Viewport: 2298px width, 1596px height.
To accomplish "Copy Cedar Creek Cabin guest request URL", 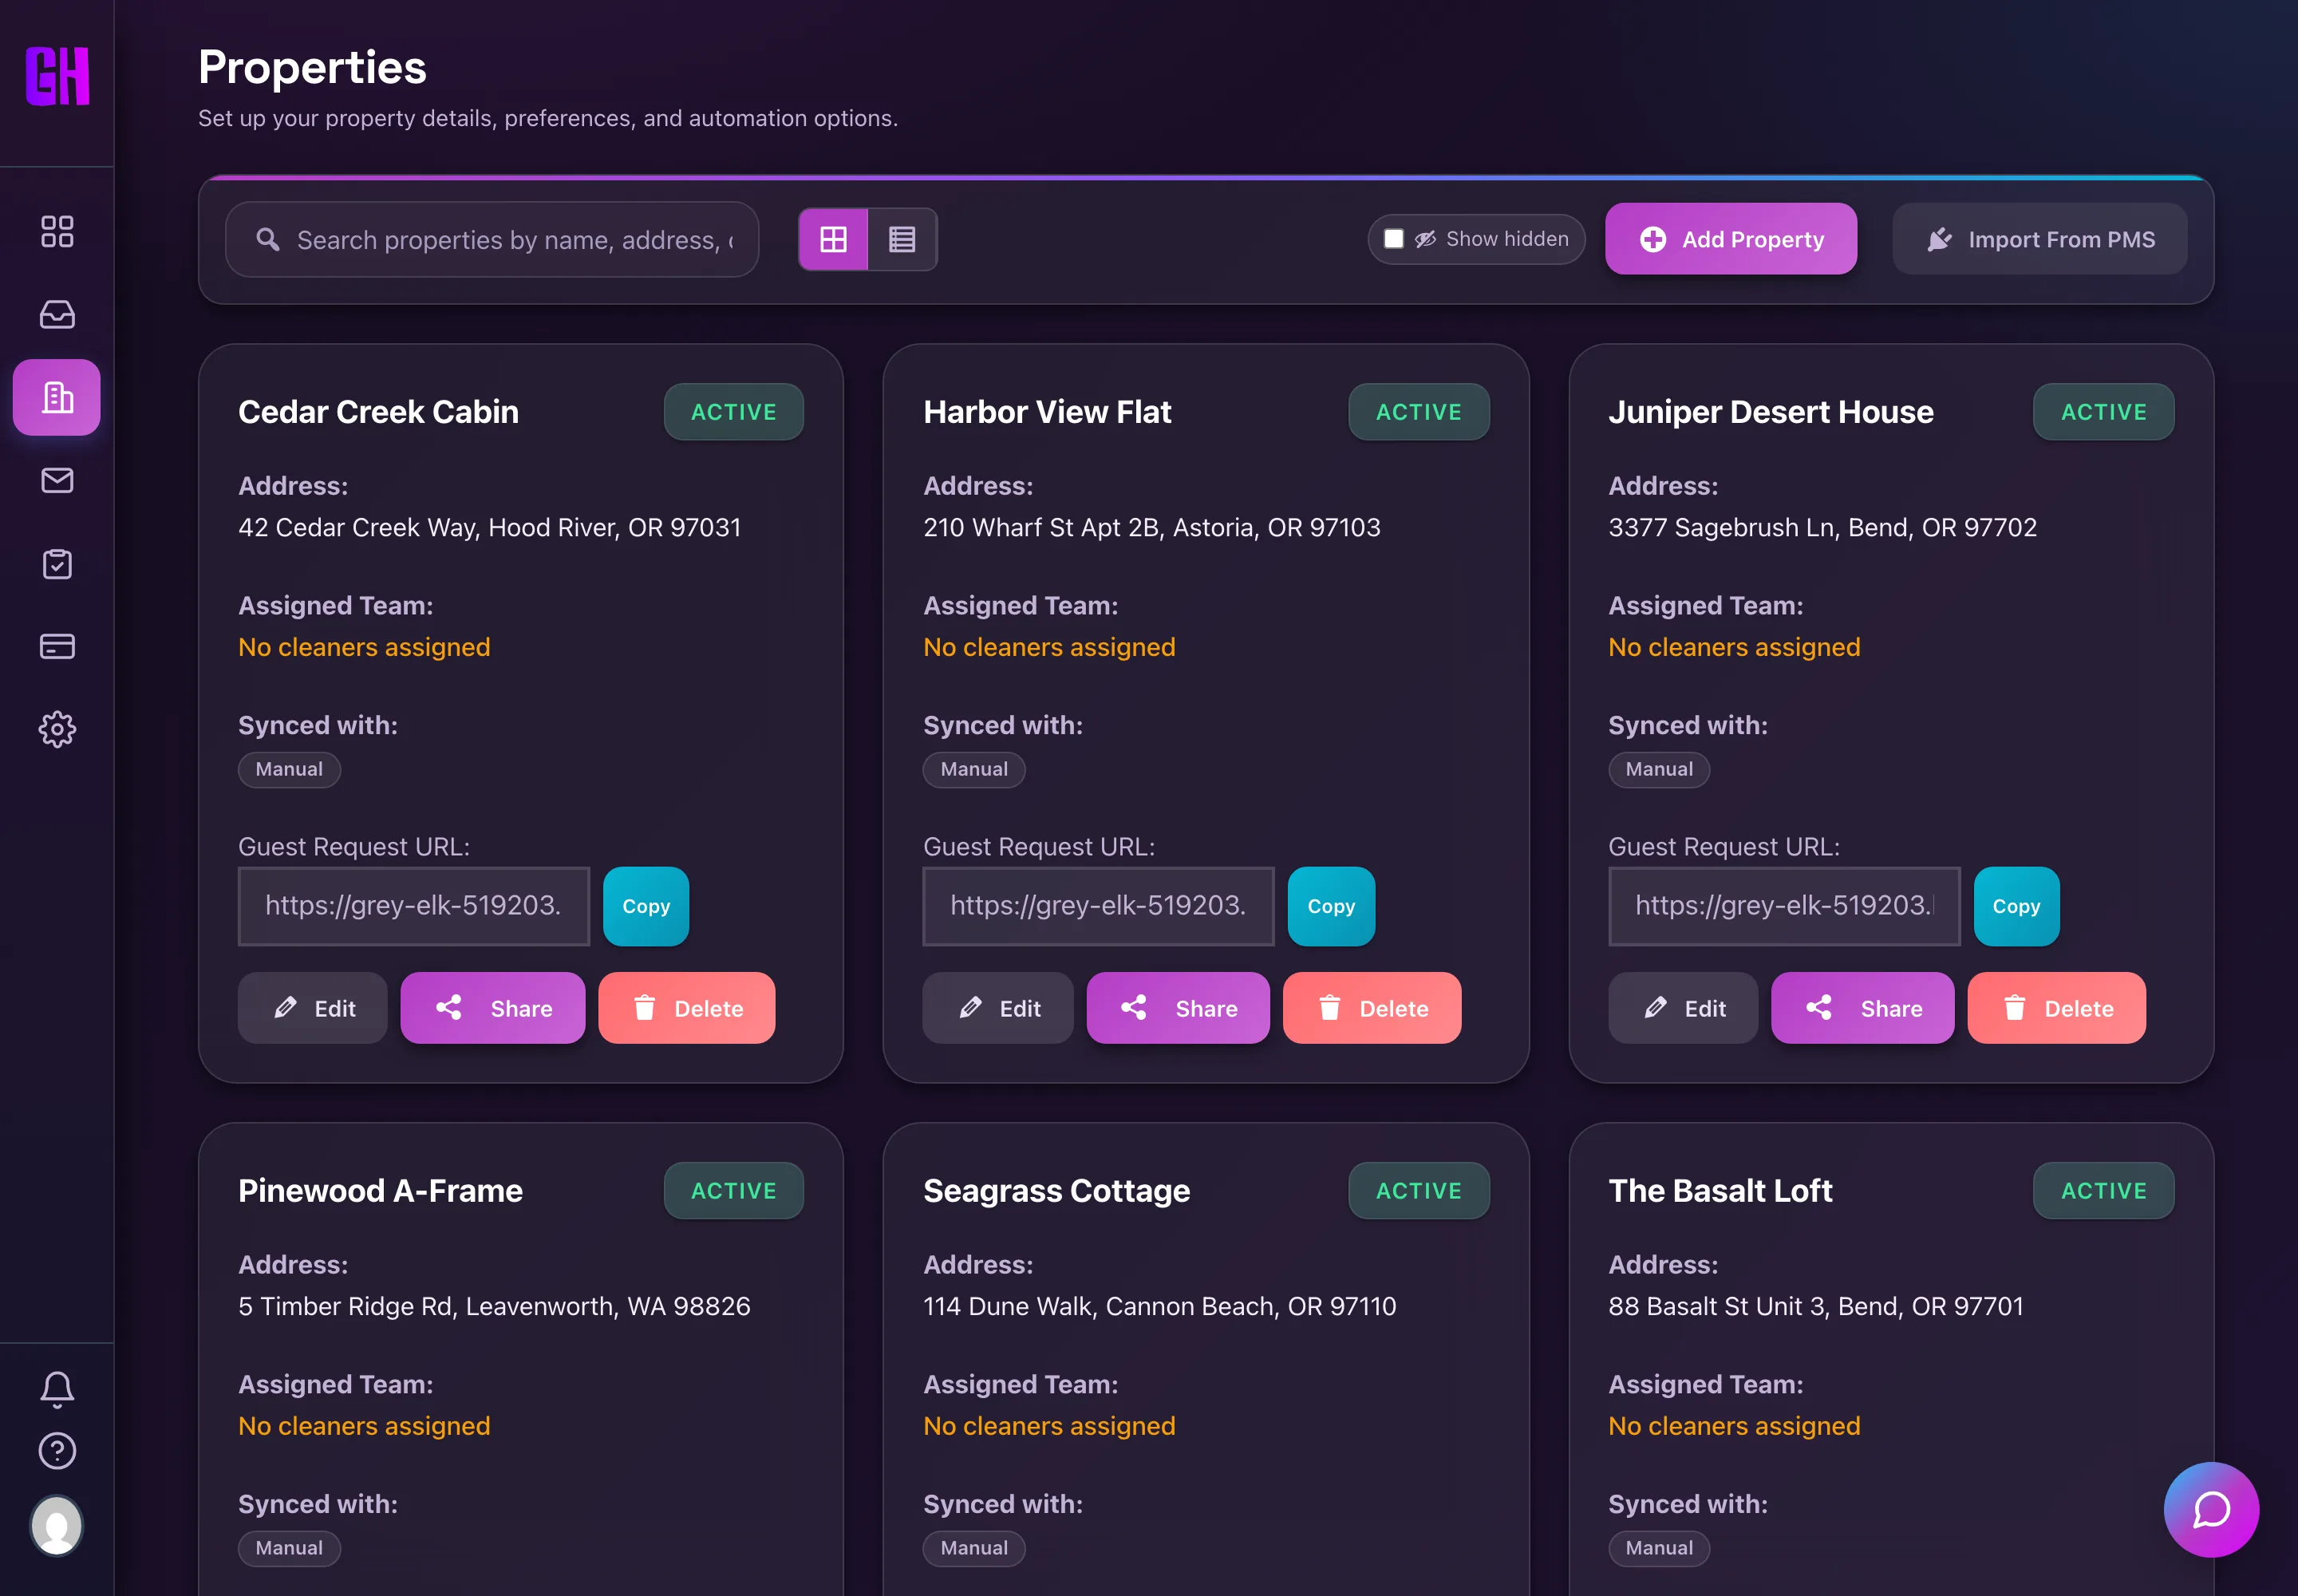I will (646, 906).
